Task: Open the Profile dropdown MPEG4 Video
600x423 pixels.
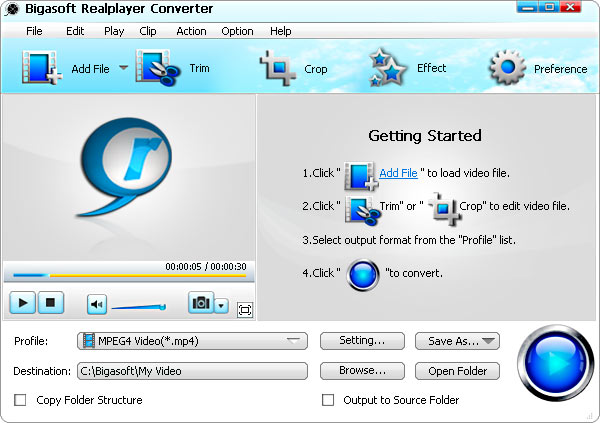Action: (x=192, y=341)
